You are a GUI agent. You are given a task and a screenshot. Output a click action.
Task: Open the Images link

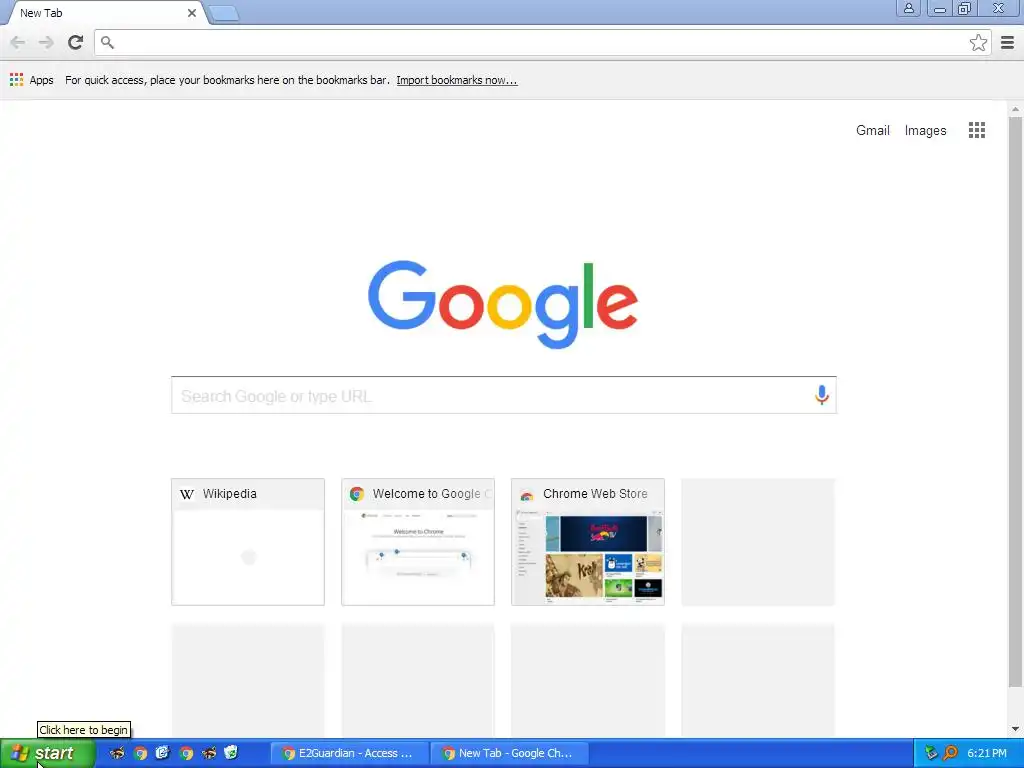coord(925,131)
